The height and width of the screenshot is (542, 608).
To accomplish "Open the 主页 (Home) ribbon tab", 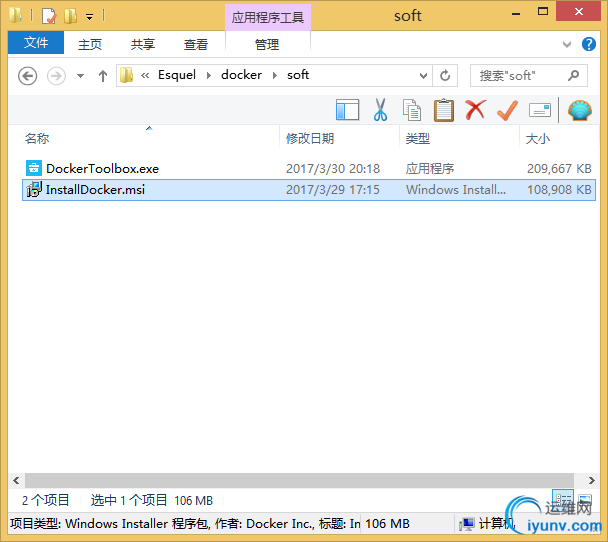I will (90, 44).
